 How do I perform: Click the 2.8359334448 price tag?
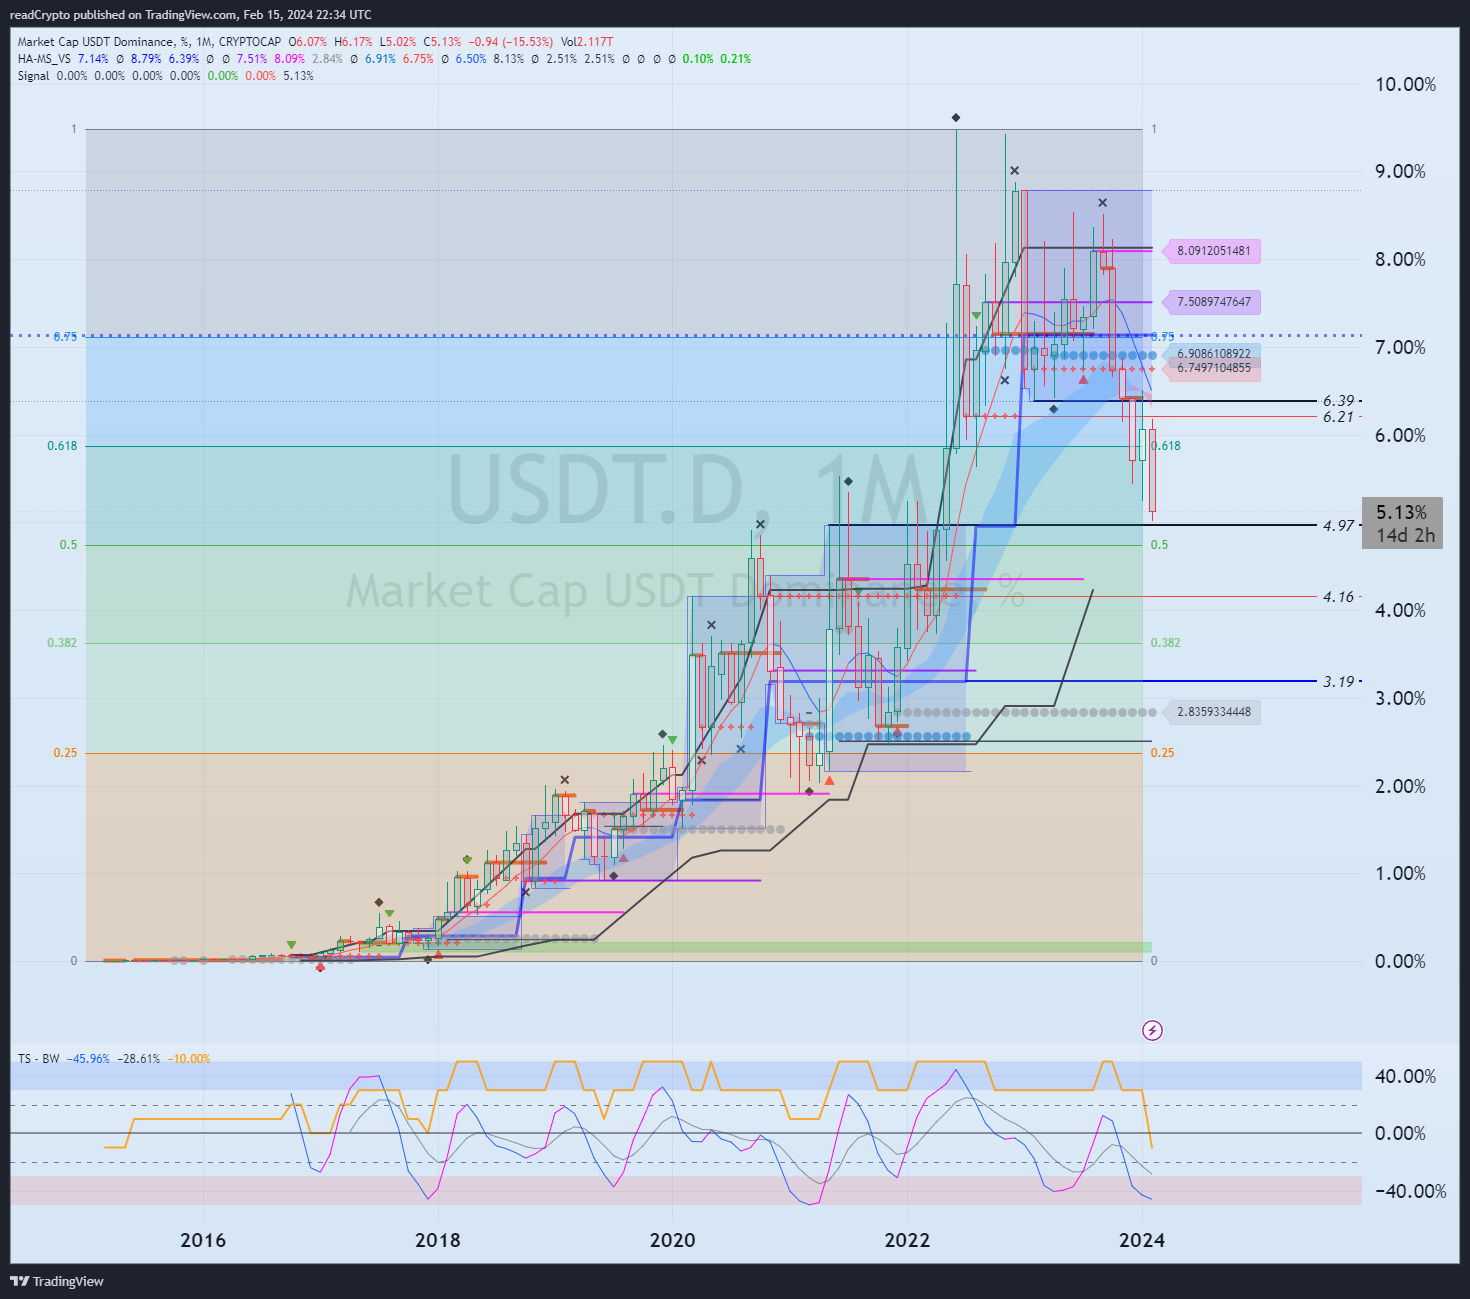click(1213, 712)
